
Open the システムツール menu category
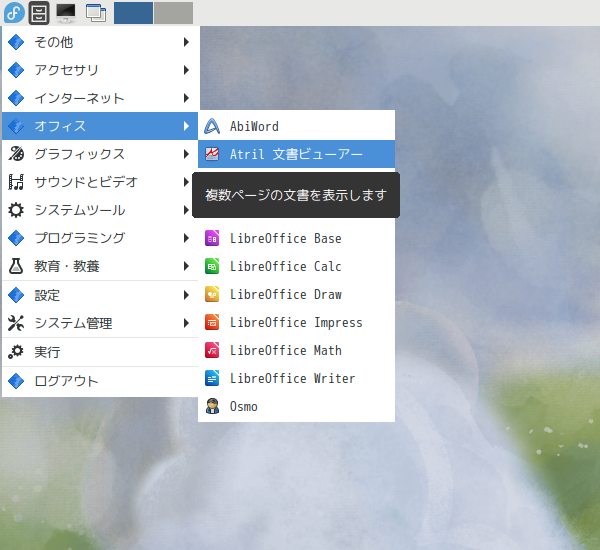[100, 210]
